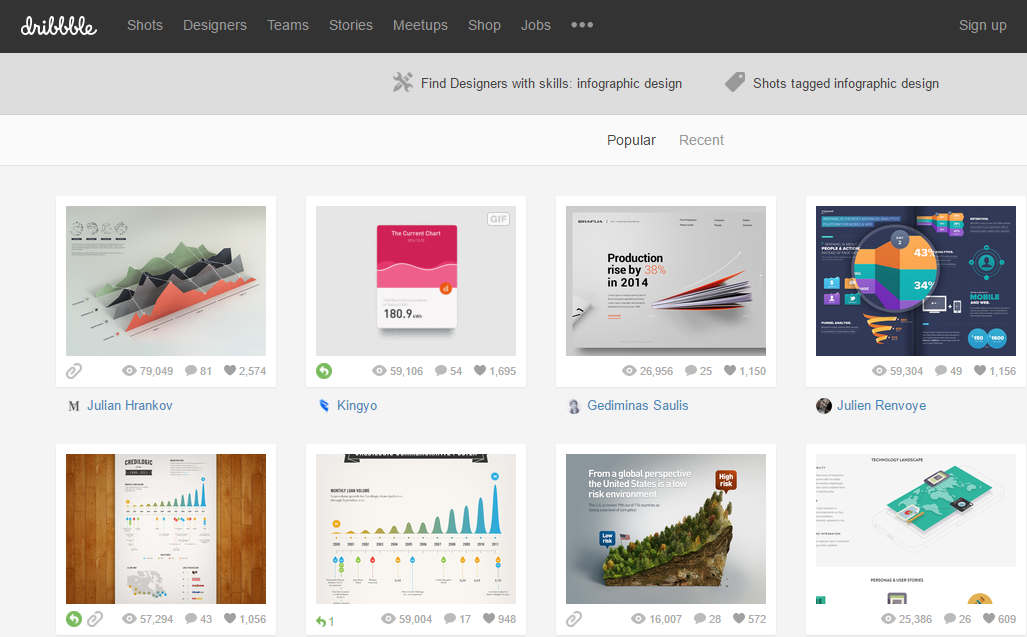
Task: Open global perspective risk environment thumbnail
Action: [665, 529]
